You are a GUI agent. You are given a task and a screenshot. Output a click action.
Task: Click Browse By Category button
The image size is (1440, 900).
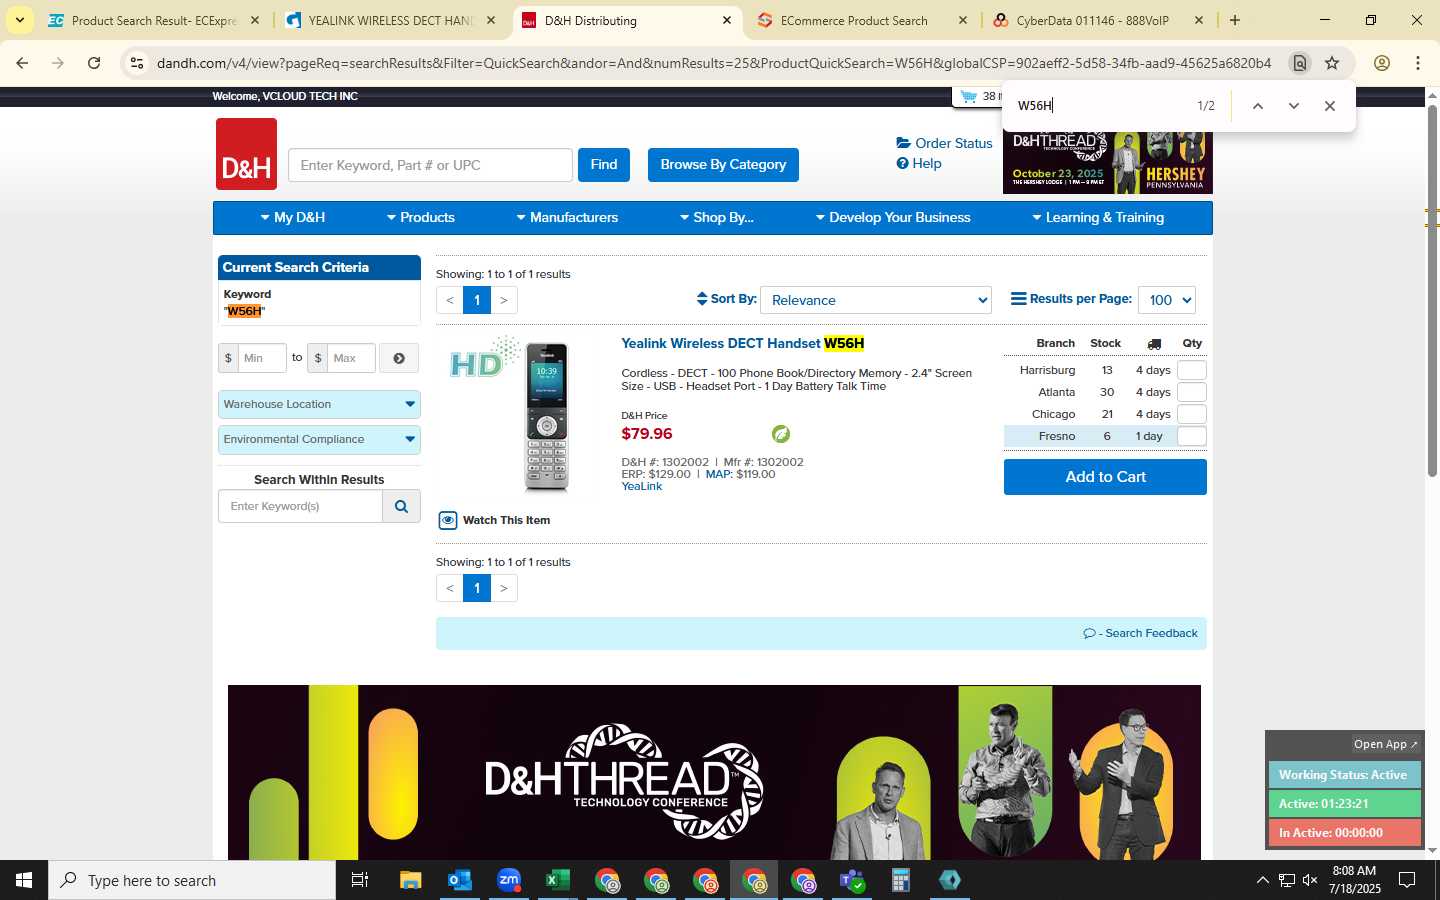723,164
